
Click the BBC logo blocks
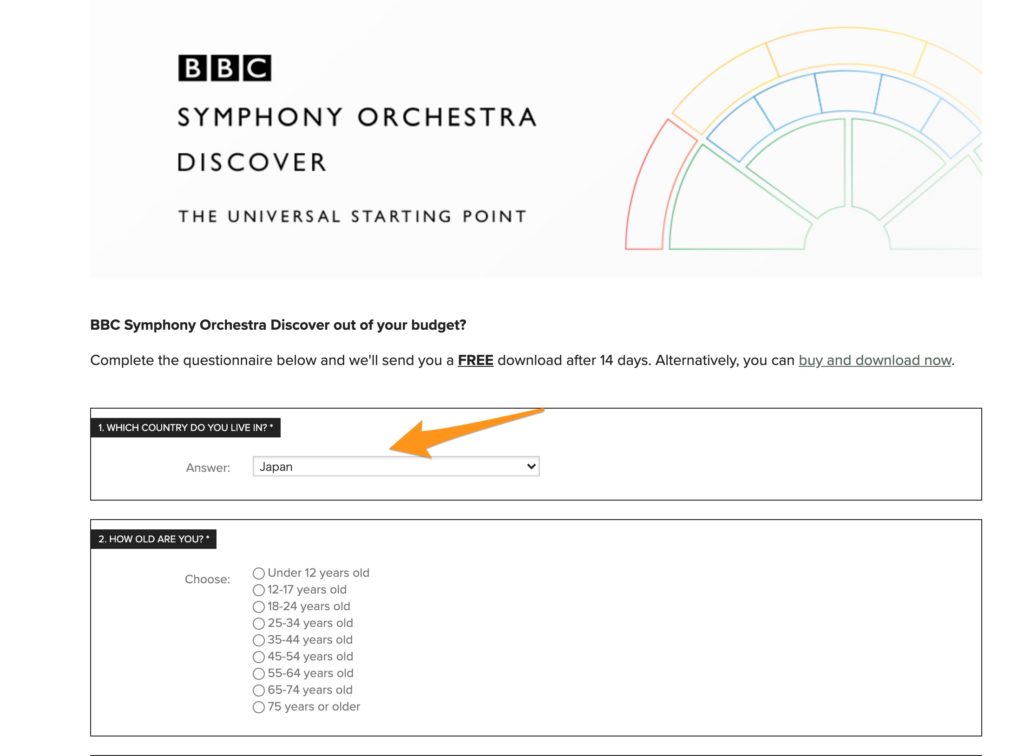pyautogui.click(x=224, y=68)
